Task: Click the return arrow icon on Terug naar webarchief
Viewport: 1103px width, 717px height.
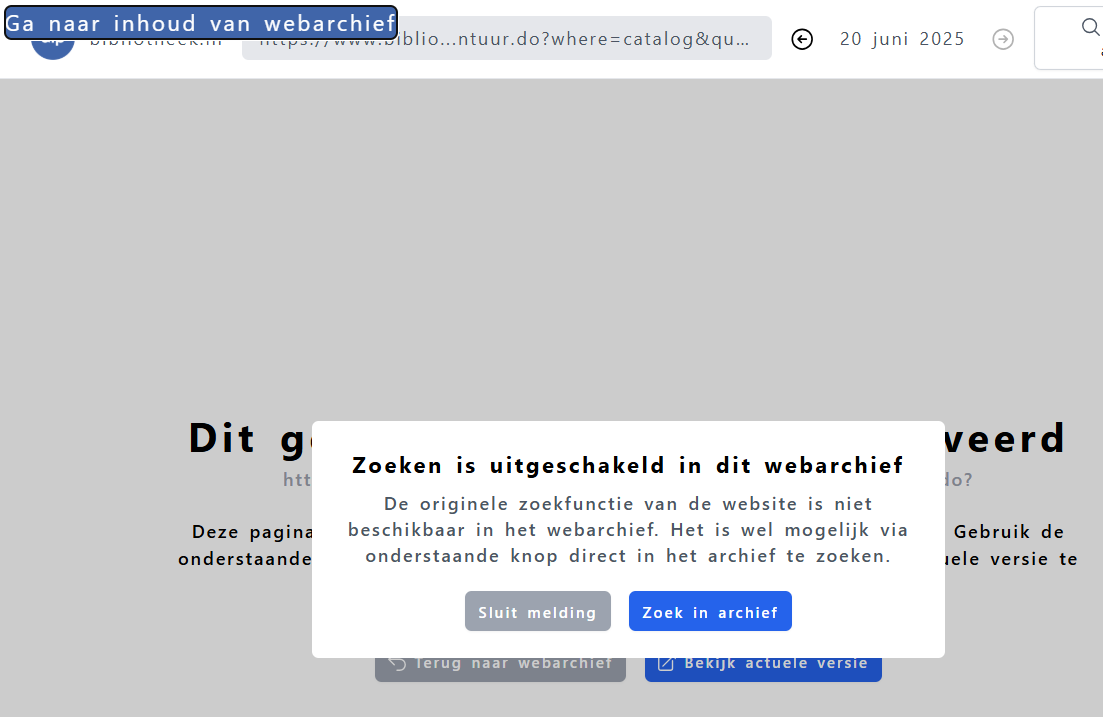Action: pos(396,662)
